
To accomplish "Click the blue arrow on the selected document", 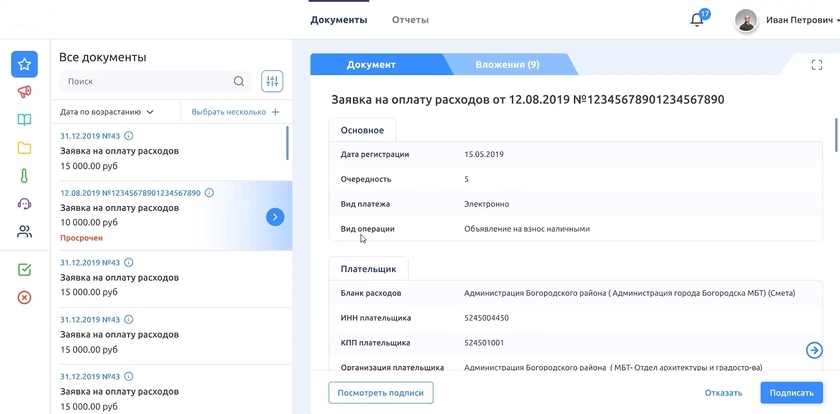I will [x=275, y=216].
